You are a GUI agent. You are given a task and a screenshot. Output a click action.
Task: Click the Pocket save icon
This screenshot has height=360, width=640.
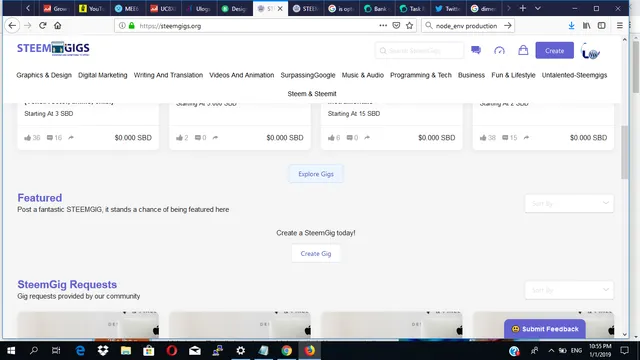(x=396, y=25)
